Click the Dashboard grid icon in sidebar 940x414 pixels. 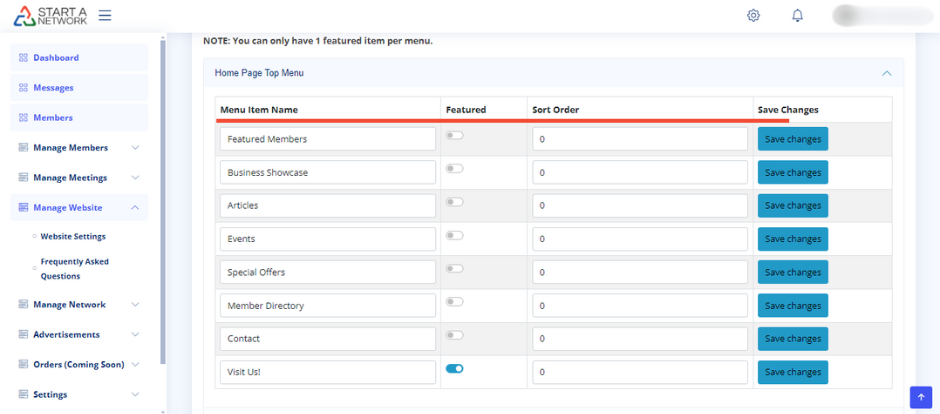click(x=23, y=58)
